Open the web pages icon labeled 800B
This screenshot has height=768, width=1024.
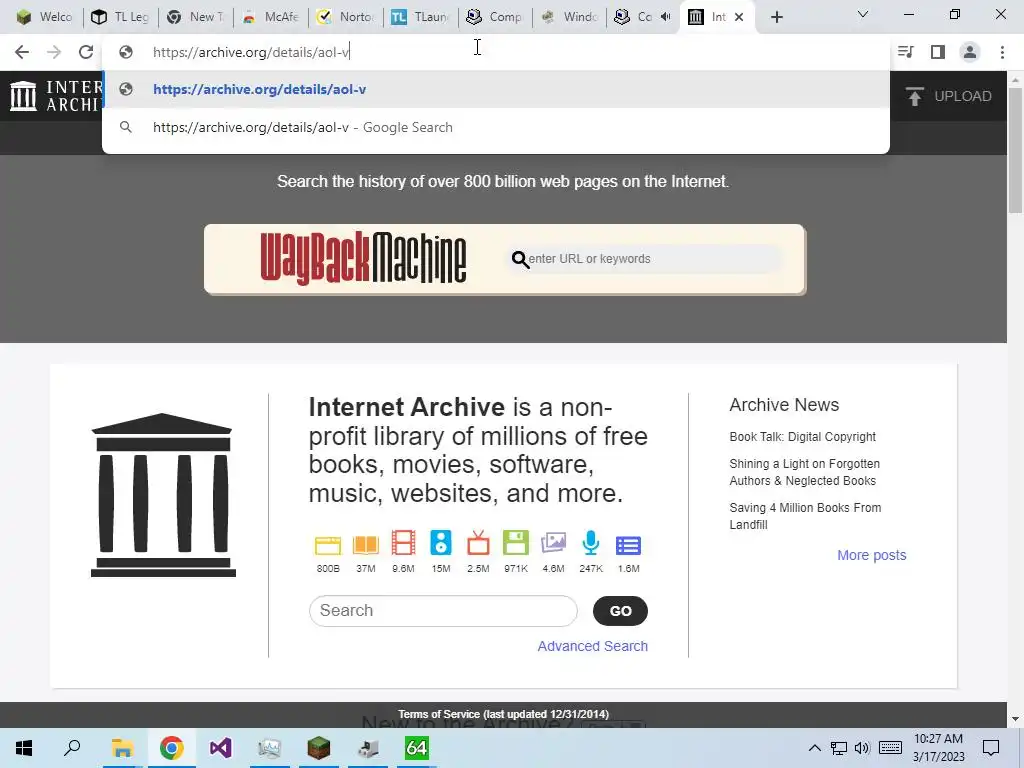click(x=328, y=545)
